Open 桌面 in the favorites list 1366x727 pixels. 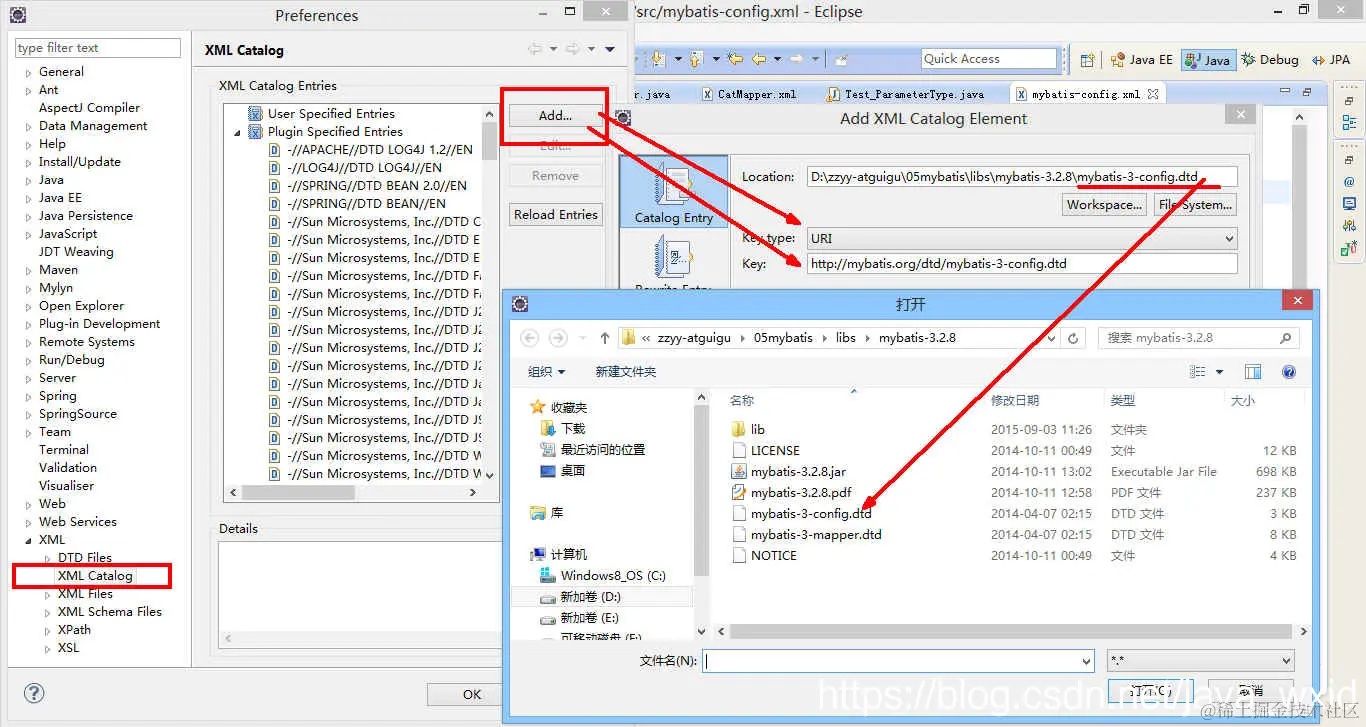(562, 471)
